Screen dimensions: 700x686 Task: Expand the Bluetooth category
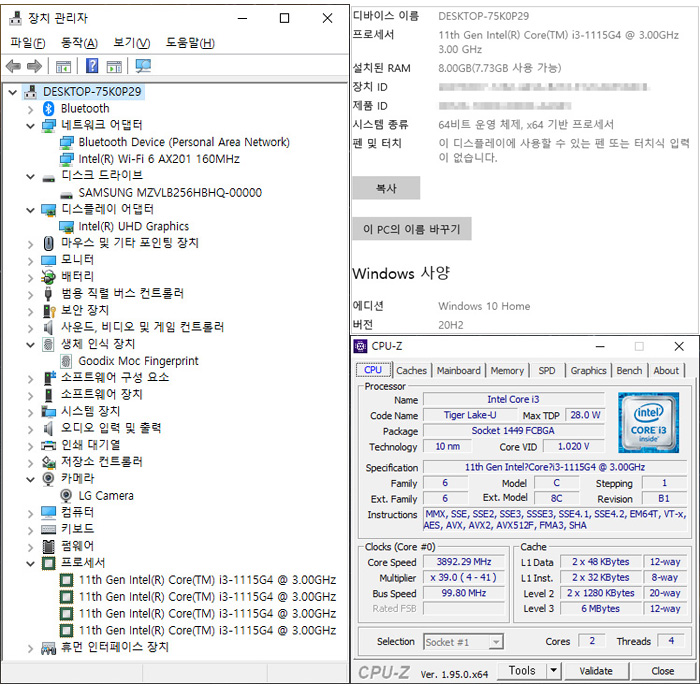click(x=30, y=109)
